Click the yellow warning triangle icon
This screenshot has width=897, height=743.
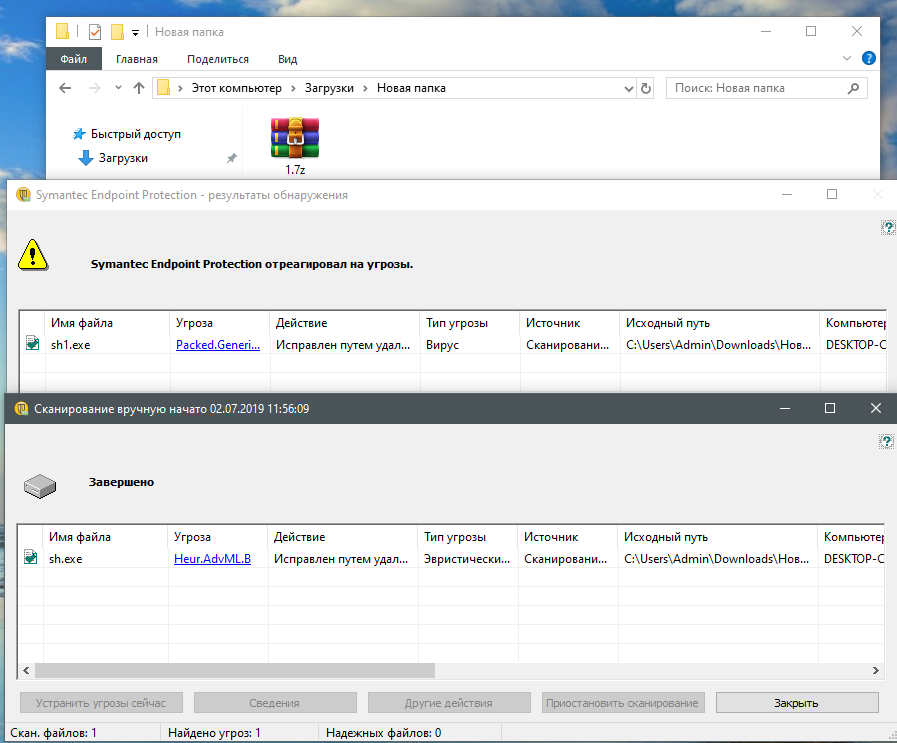click(x=33, y=255)
